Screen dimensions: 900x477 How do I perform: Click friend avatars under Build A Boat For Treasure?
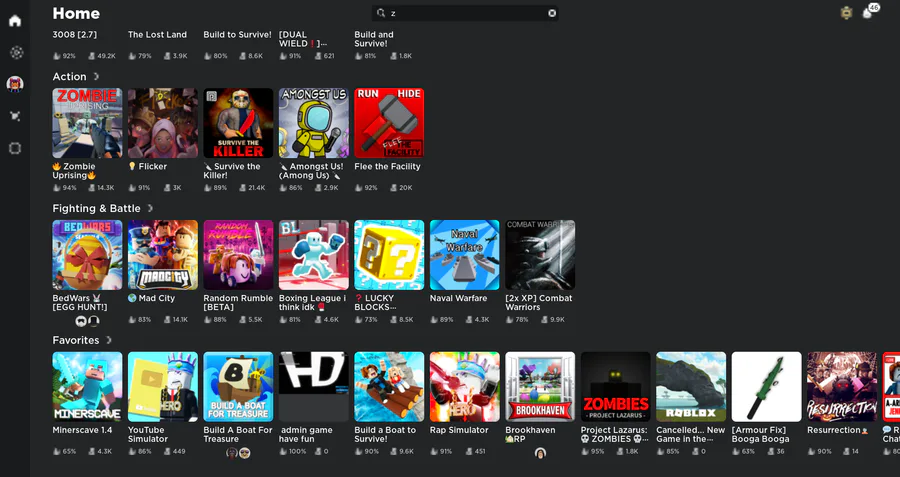pyautogui.click(x=238, y=453)
